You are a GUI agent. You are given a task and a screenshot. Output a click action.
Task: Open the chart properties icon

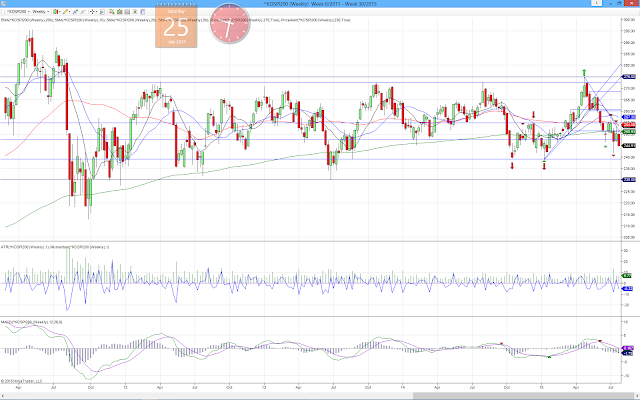pos(142,12)
